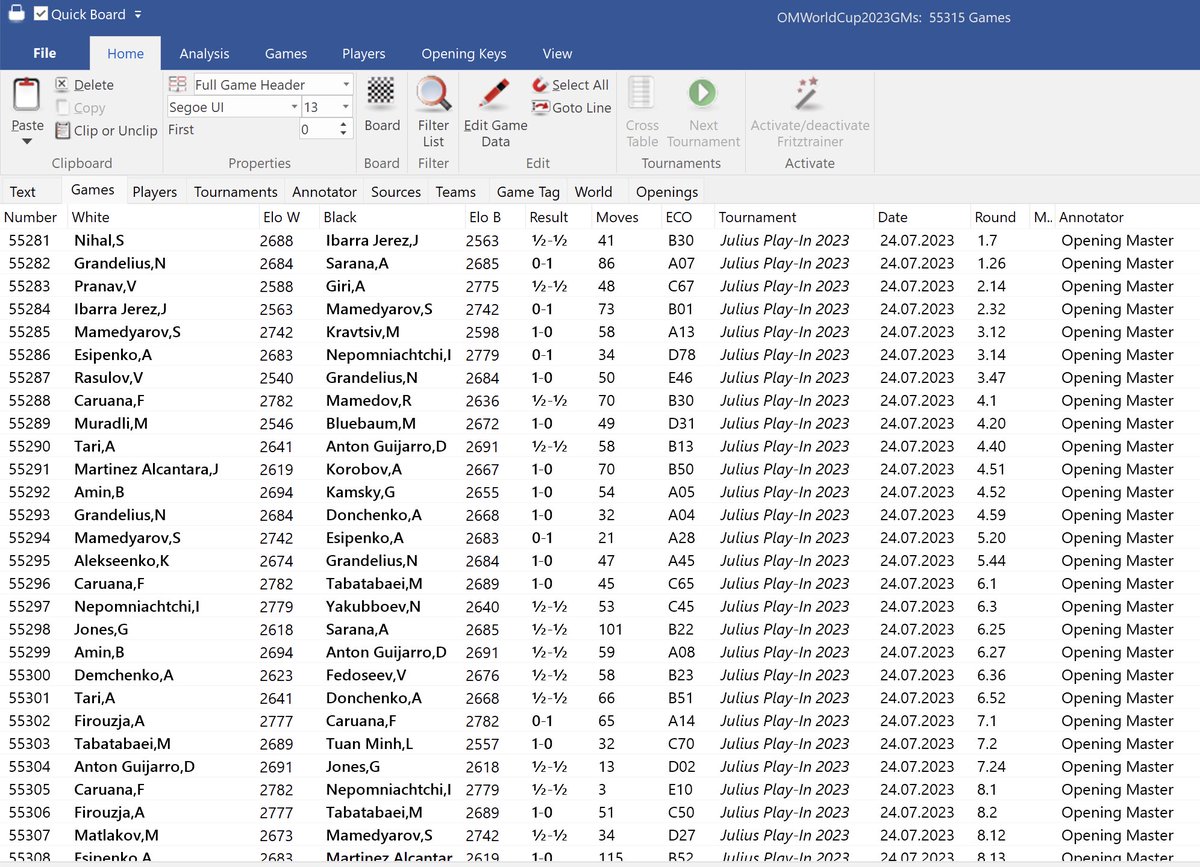Click the Next Tournament play icon
The width and height of the screenshot is (1200, 867).
(x=703, y=94)
